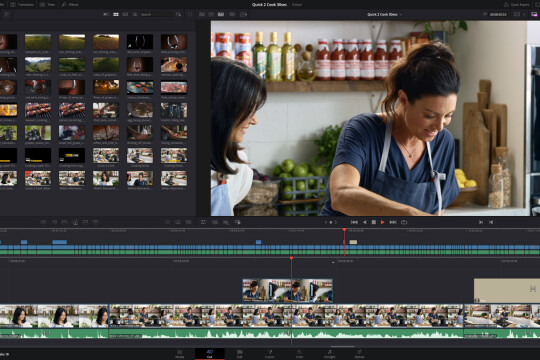
Task: Switch to the Color page
Action: (x=300, y=354)
